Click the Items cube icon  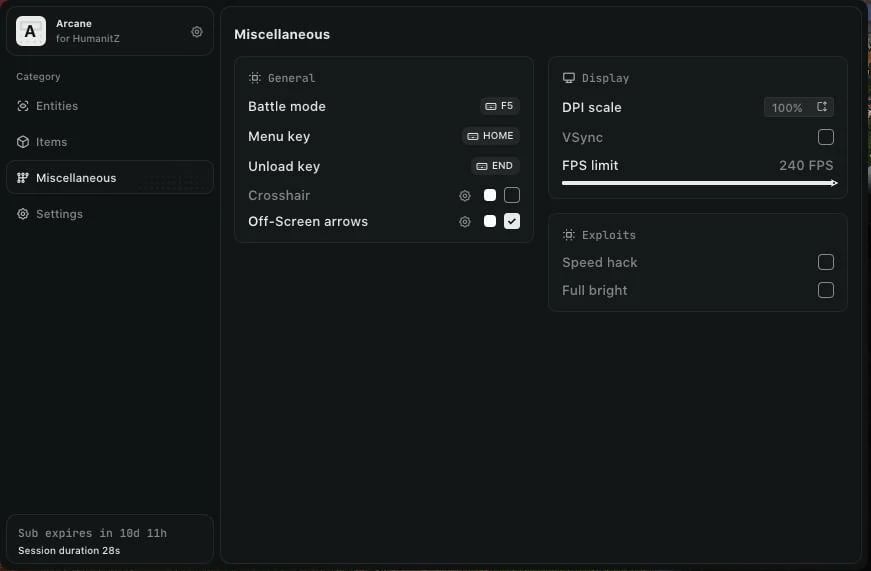23,142
